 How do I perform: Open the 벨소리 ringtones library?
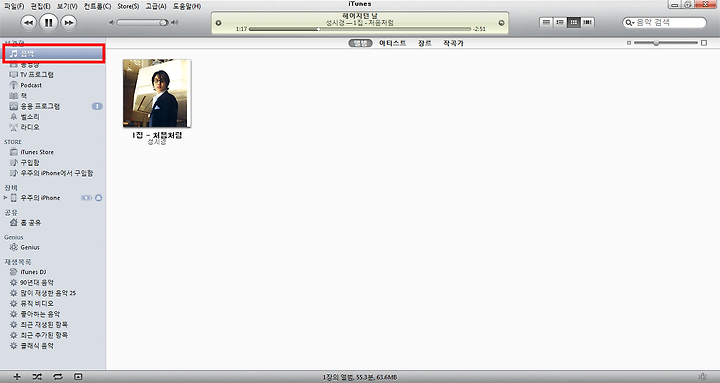(54, 117)
